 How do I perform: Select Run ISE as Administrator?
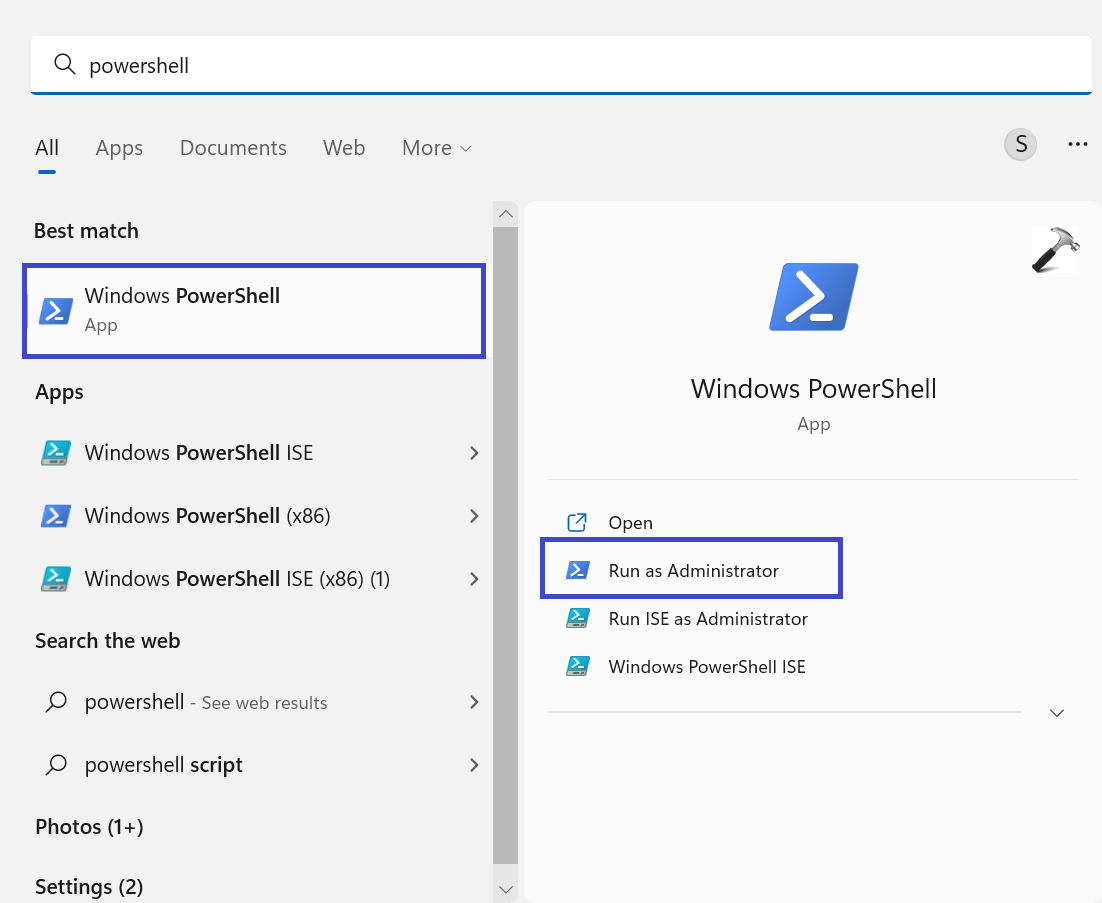pyautogui.click(x=707, y=619)
